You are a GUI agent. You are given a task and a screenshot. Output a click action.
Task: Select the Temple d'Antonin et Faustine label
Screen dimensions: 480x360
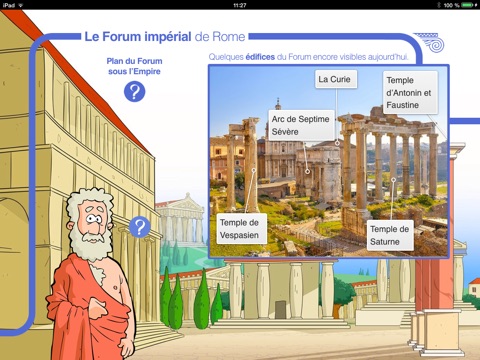coord(410,93)
